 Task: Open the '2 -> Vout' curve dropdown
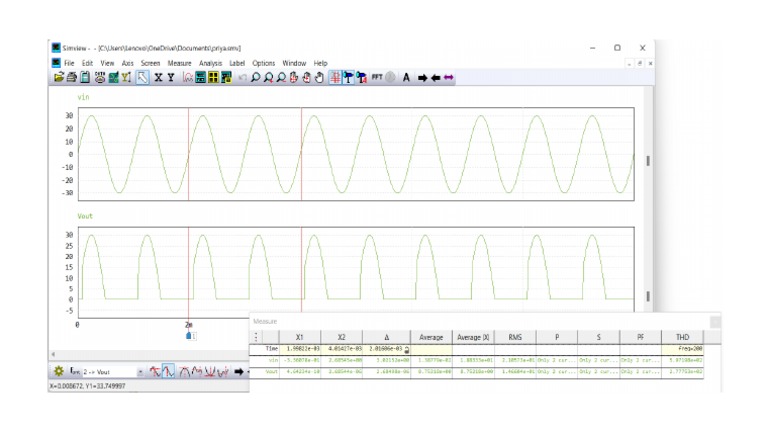coord(139,372)
